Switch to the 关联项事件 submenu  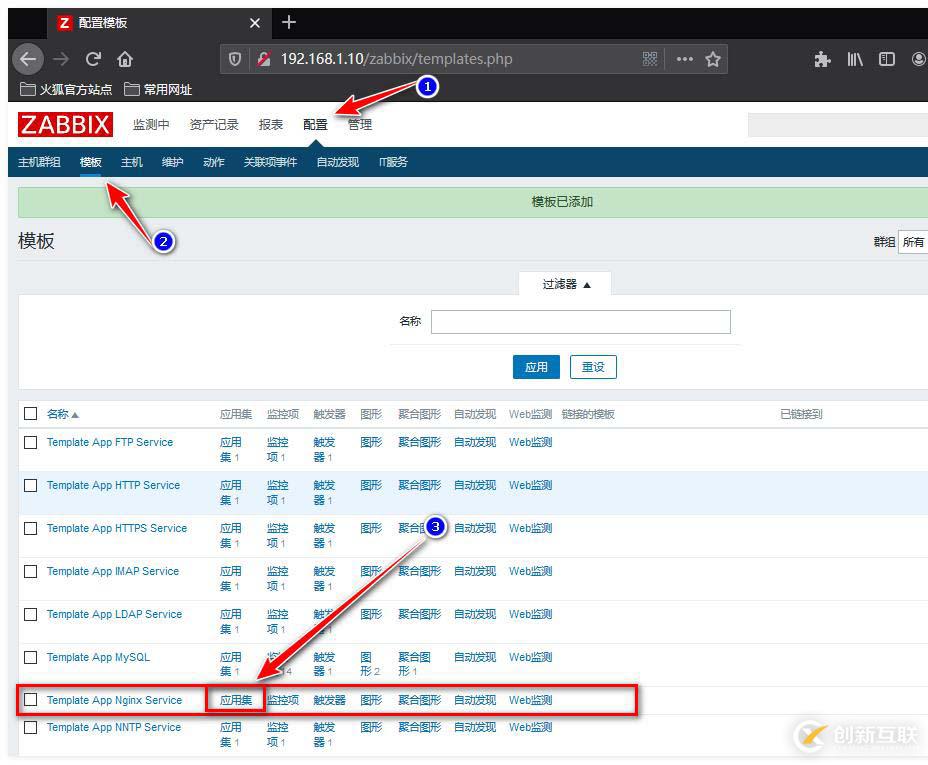(x=270, y=162)
